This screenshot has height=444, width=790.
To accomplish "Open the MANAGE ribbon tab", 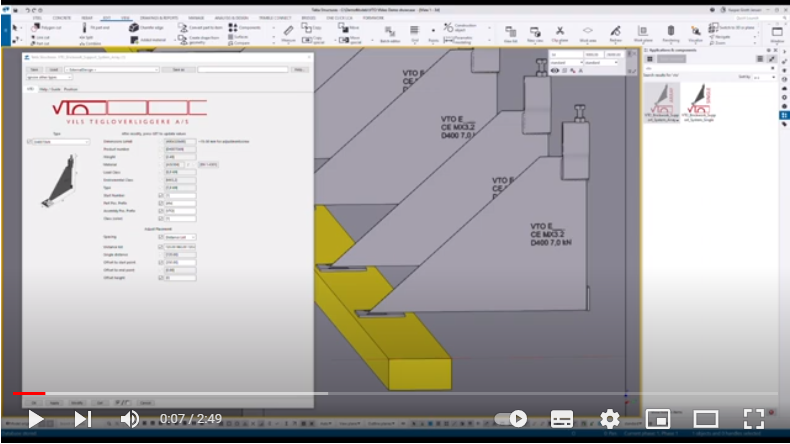I will 196,18.
